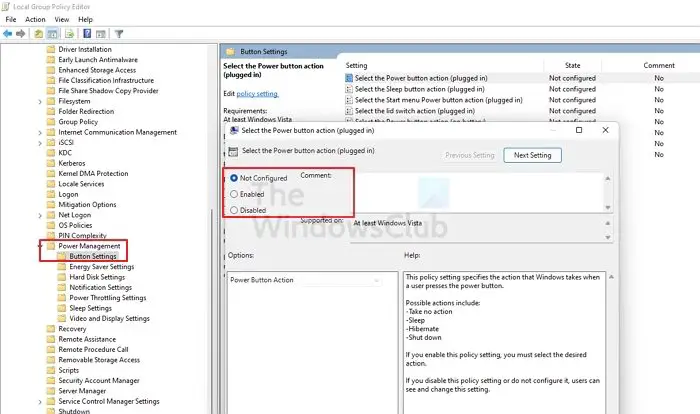Select Power Throttling Settings in tree

coord(108,297)
